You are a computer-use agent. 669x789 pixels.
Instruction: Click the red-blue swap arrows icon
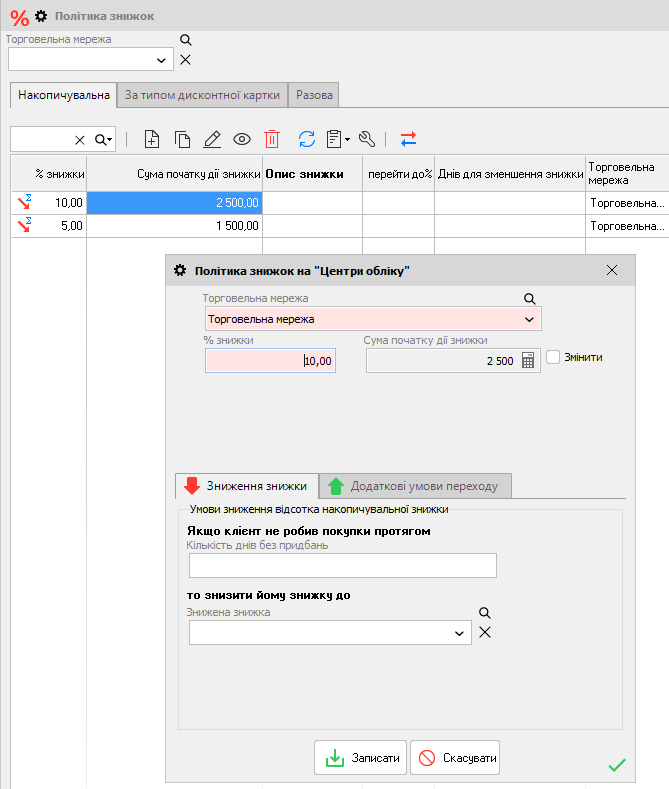(x=408, y=140)
